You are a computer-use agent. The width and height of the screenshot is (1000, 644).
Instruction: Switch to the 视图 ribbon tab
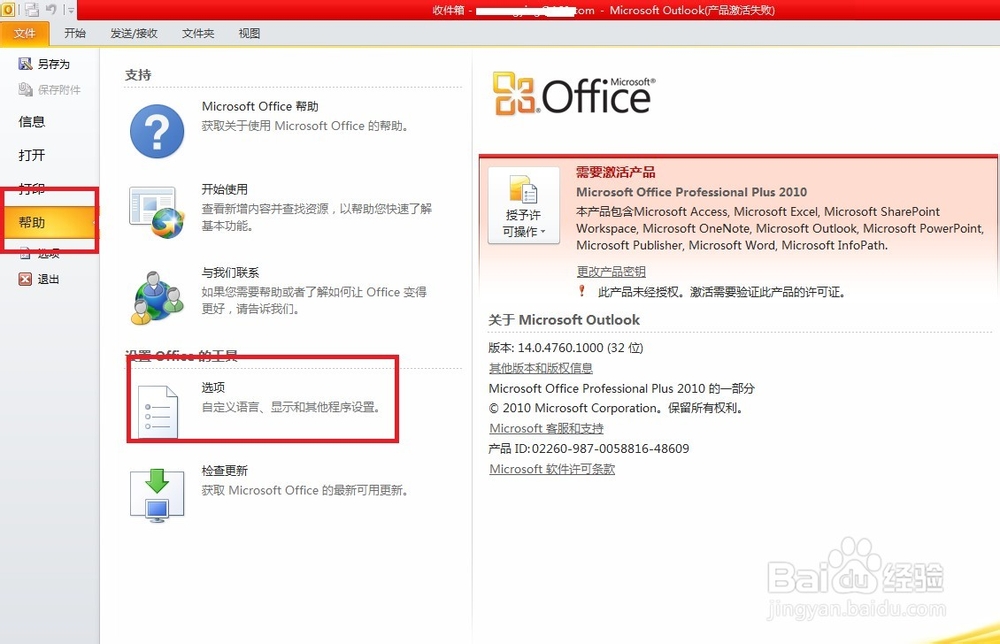pyautogui.click(x=249, y=33)
